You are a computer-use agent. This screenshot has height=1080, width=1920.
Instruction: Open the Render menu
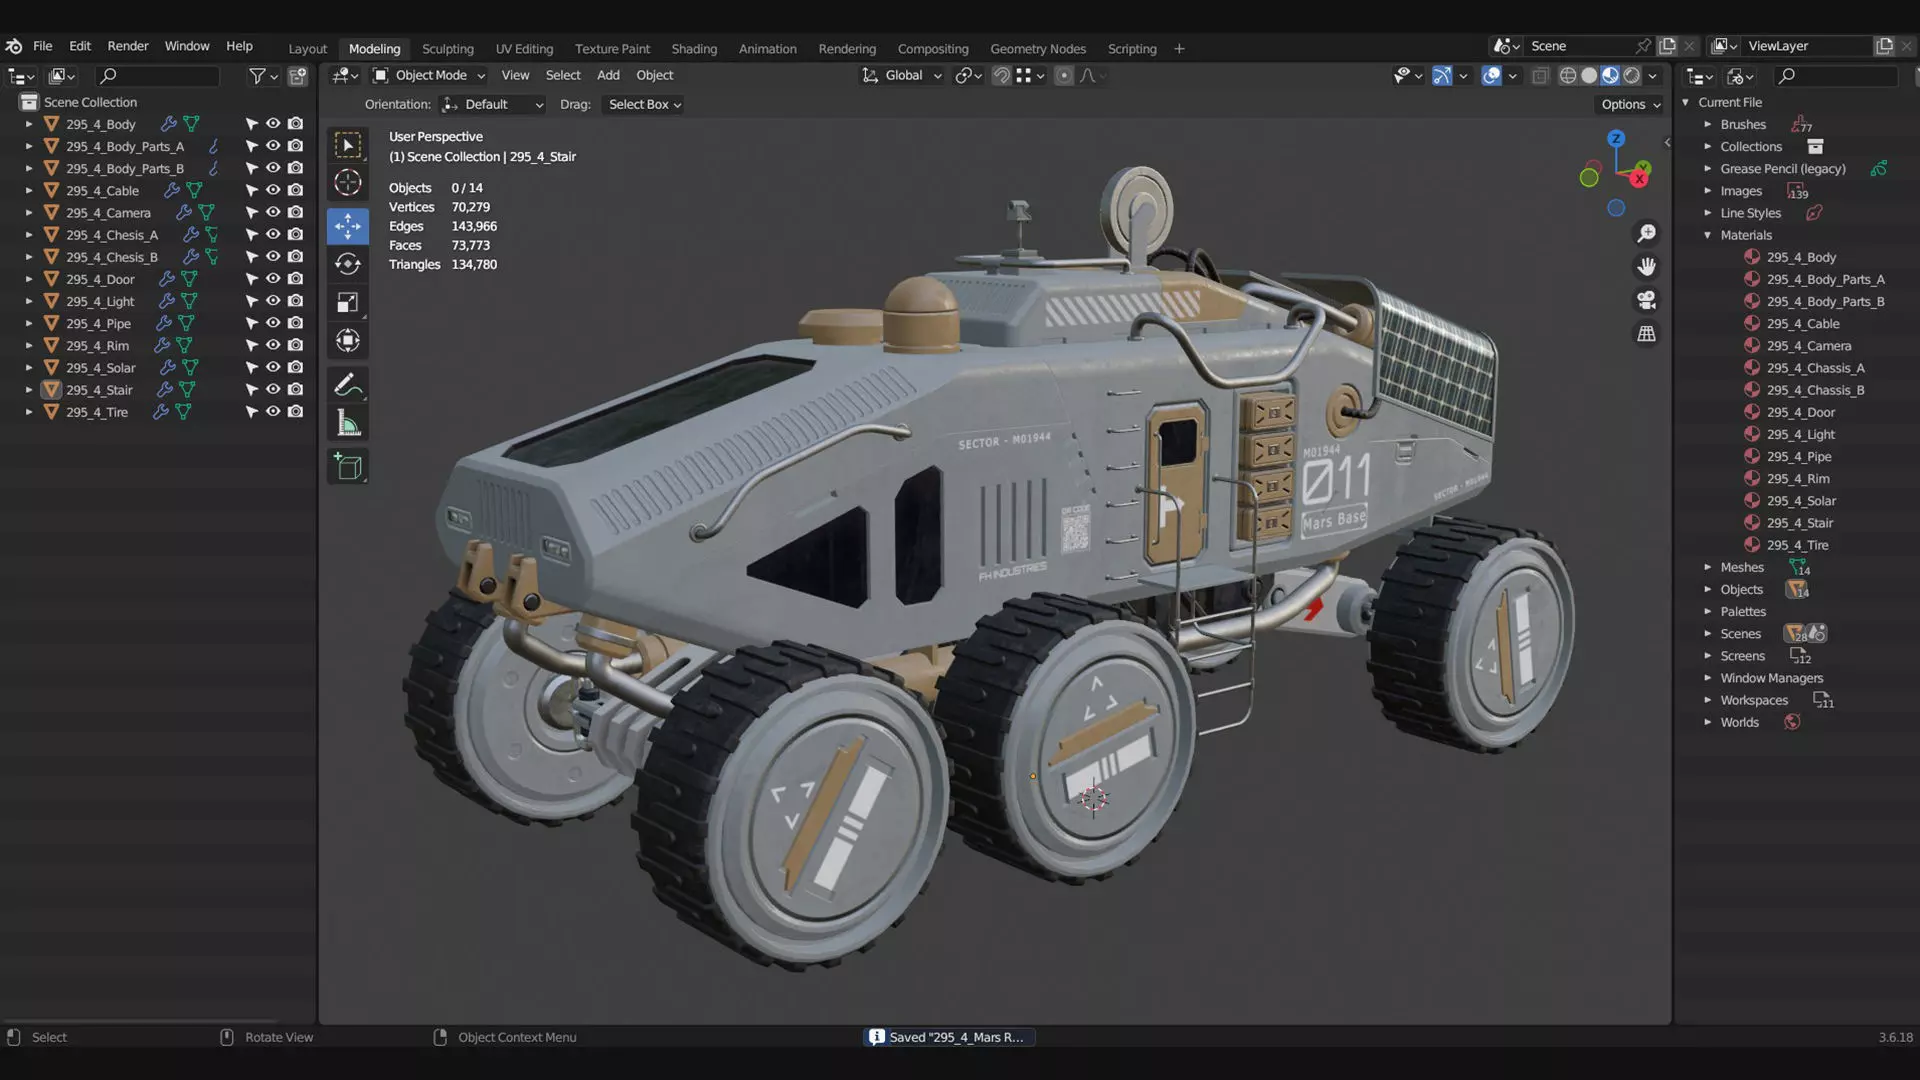(x=128, y=46)
